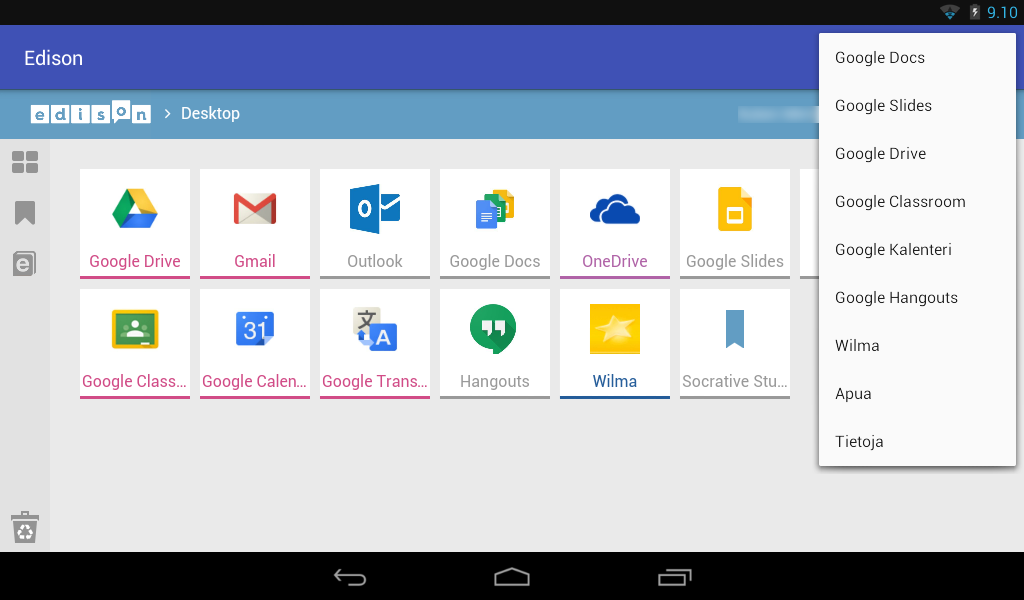Open the Google Slides desktop tile
The width and height of the screenshot is (1024, 600).
(x=735, y=223)
